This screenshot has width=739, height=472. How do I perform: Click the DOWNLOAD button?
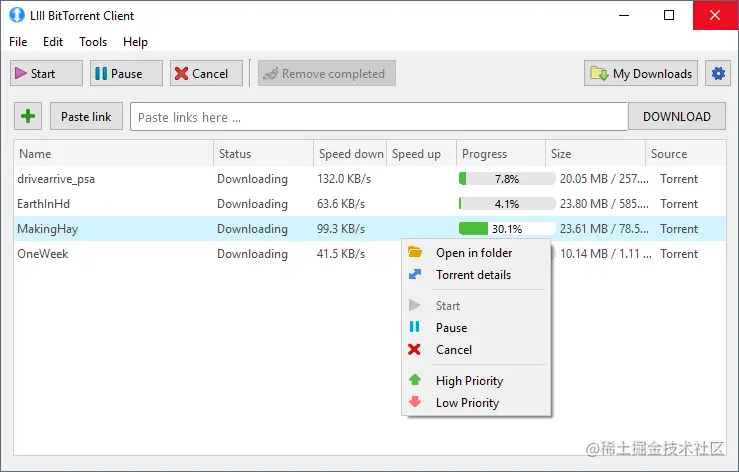click(x=677, y=116)
